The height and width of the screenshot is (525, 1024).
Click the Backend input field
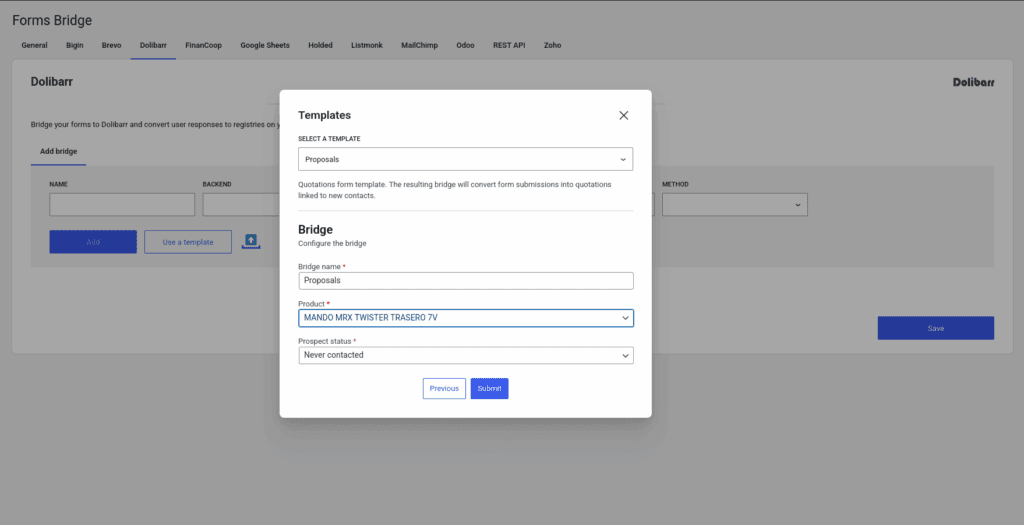pos(241,204)
